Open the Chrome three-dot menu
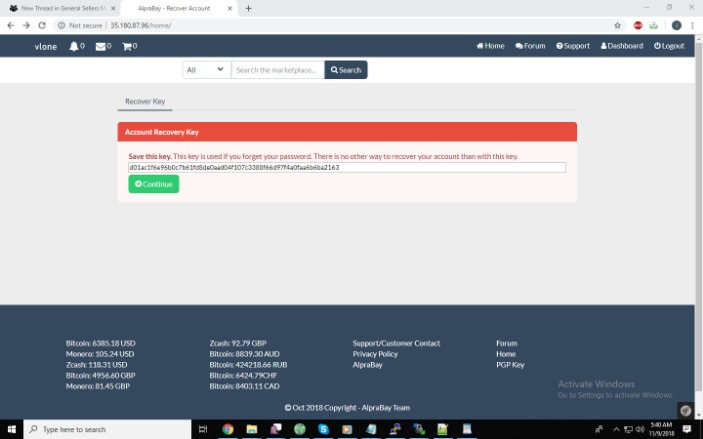Image resolution: width=703 pixels, height=439 pixels. click(692, 25)
